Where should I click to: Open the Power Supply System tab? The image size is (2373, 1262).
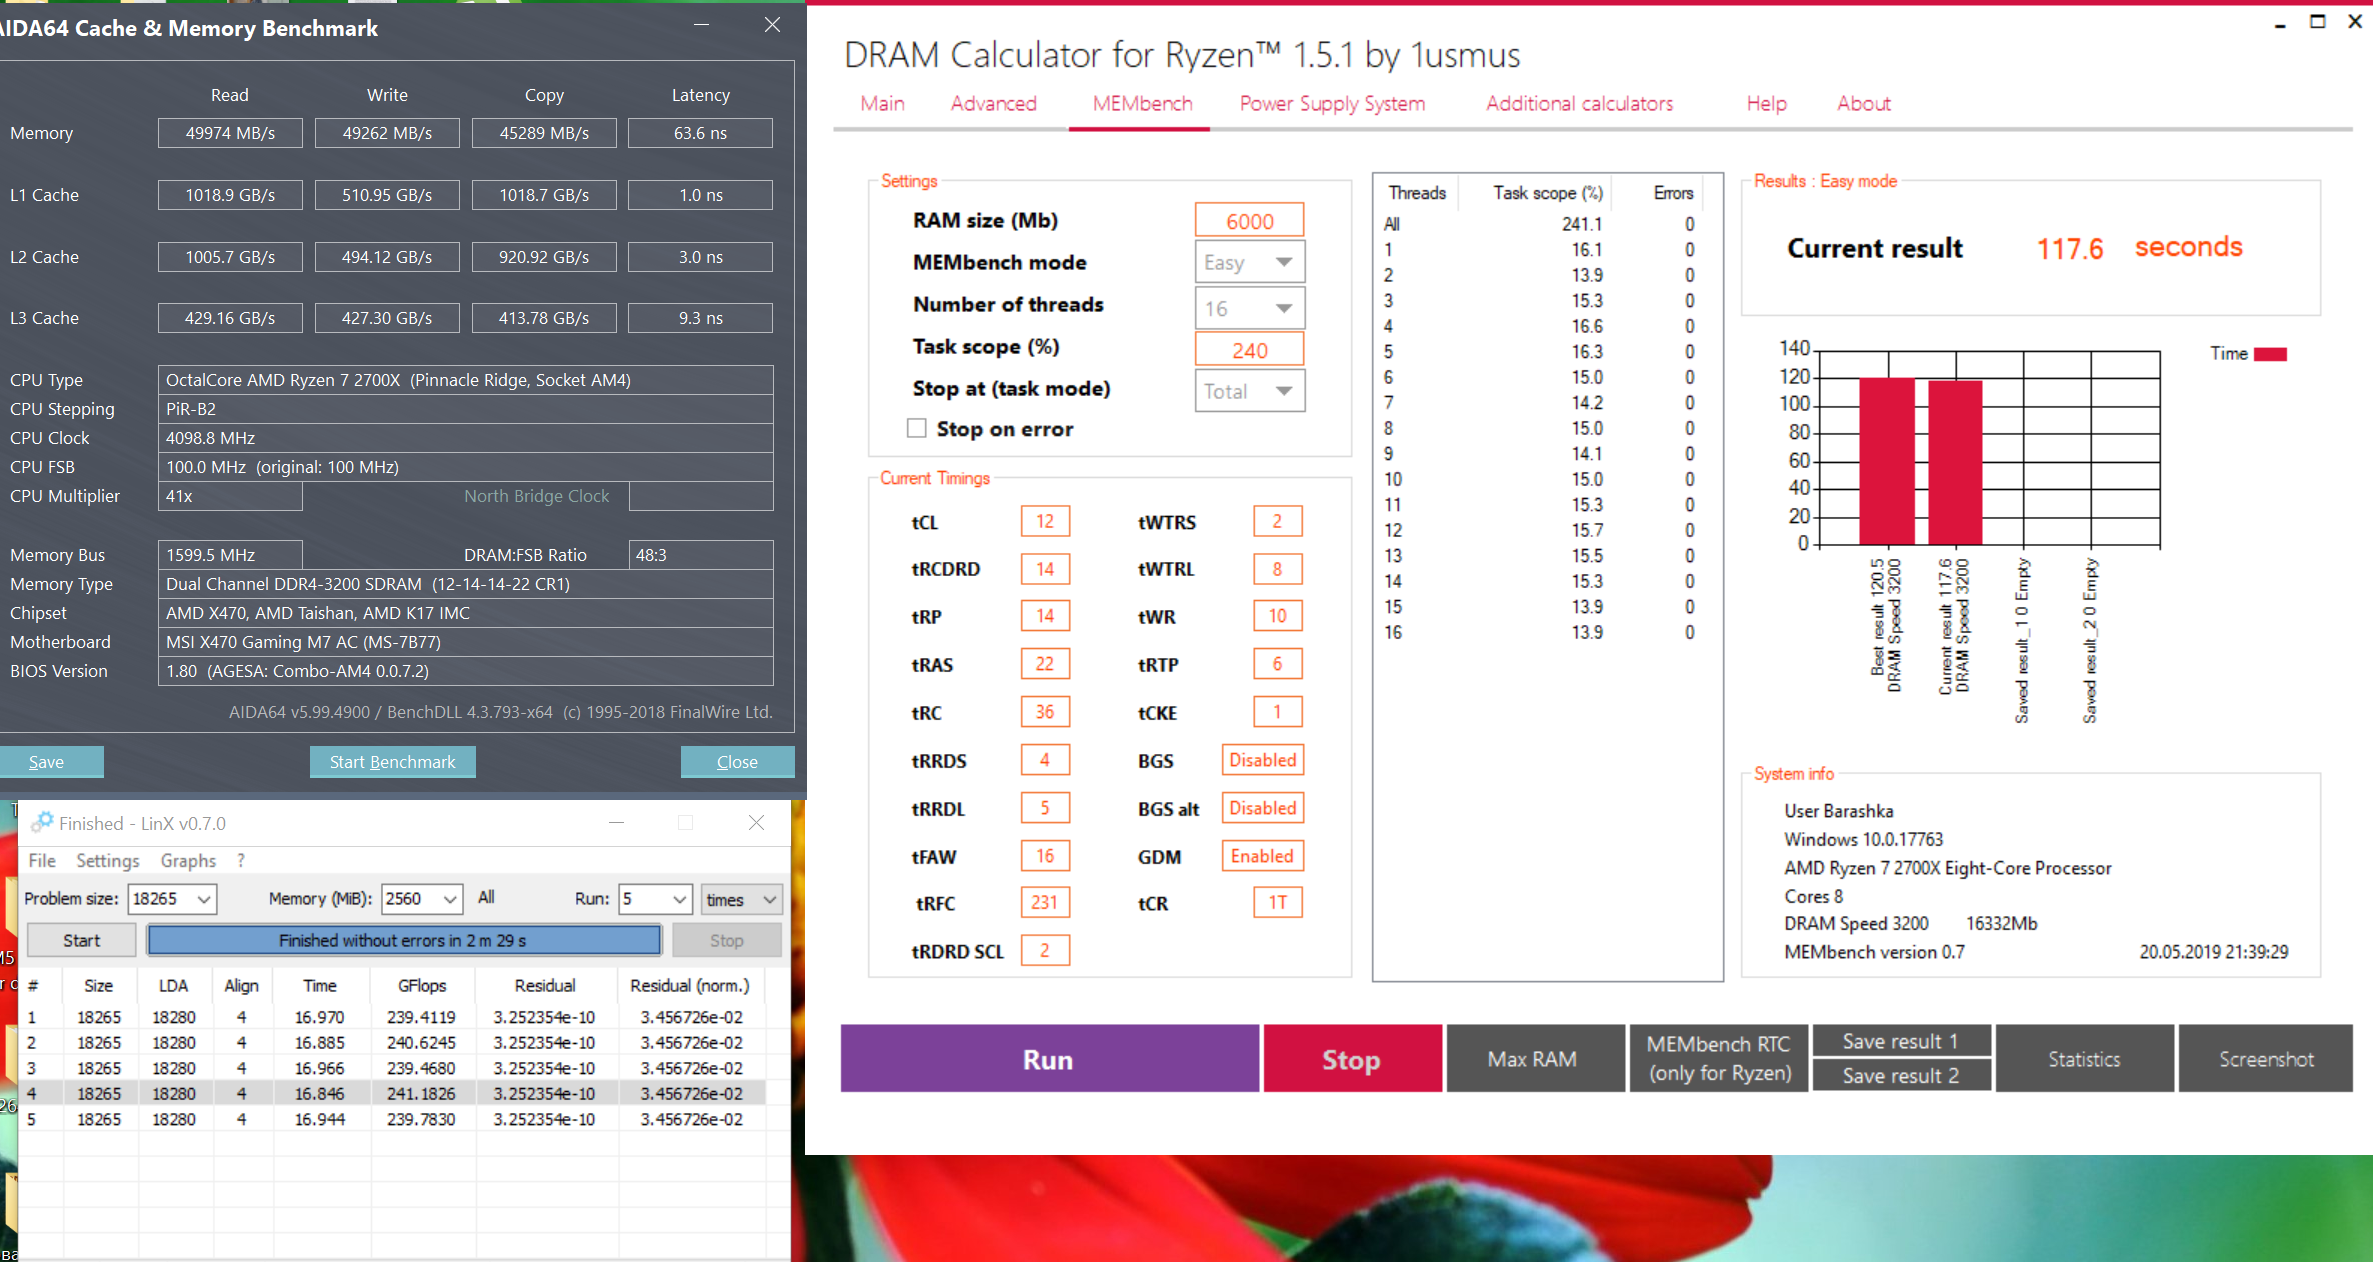1332,103
